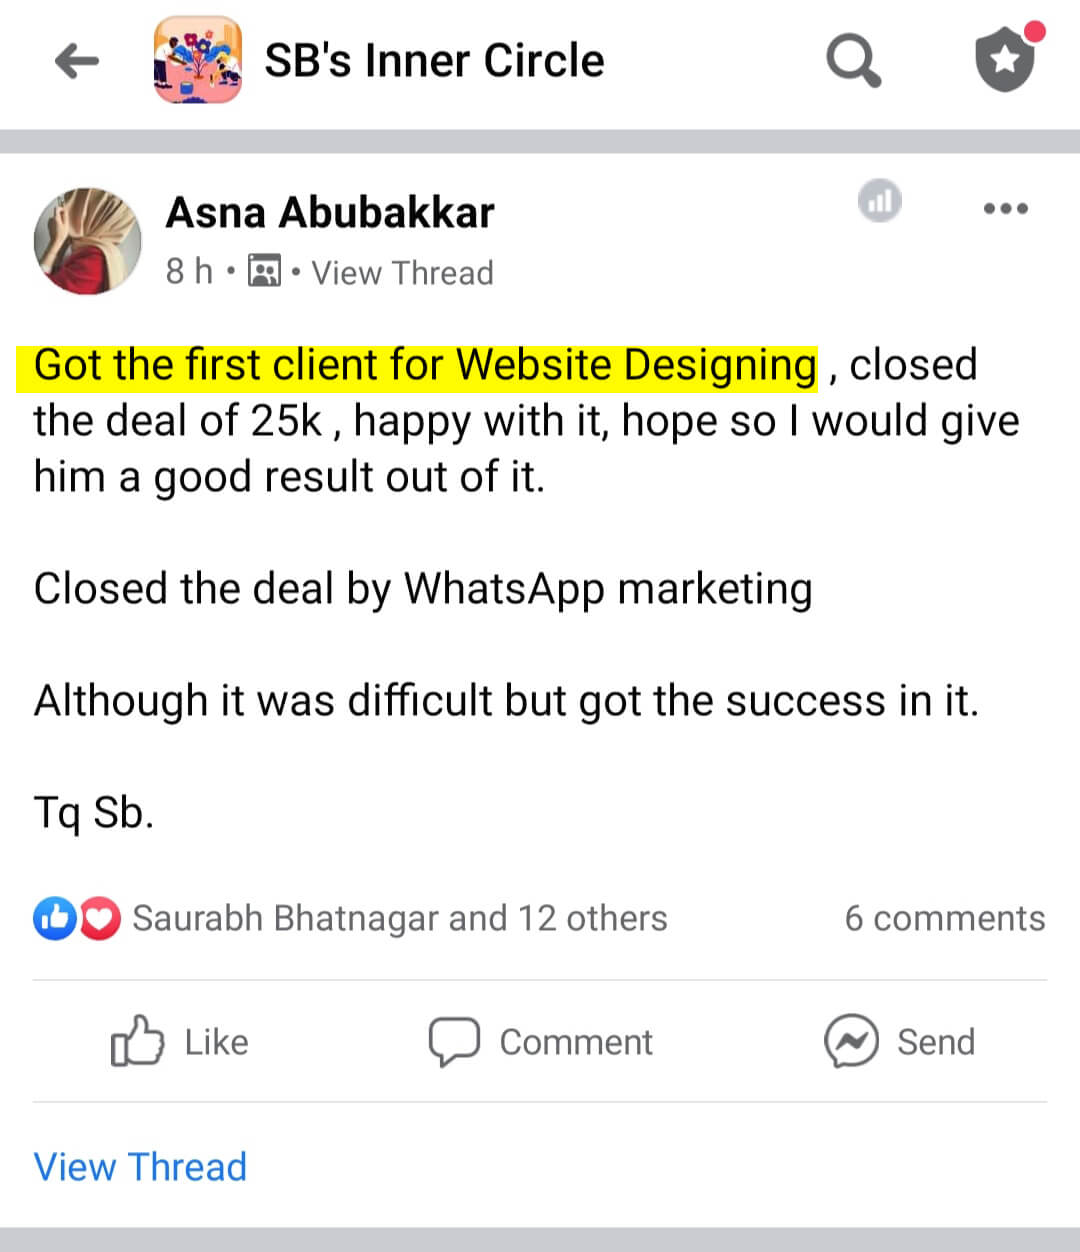Screen dimensions: 1080x1252
Task: Open the three-dot post options menu
Action: tap(1006, 208)
